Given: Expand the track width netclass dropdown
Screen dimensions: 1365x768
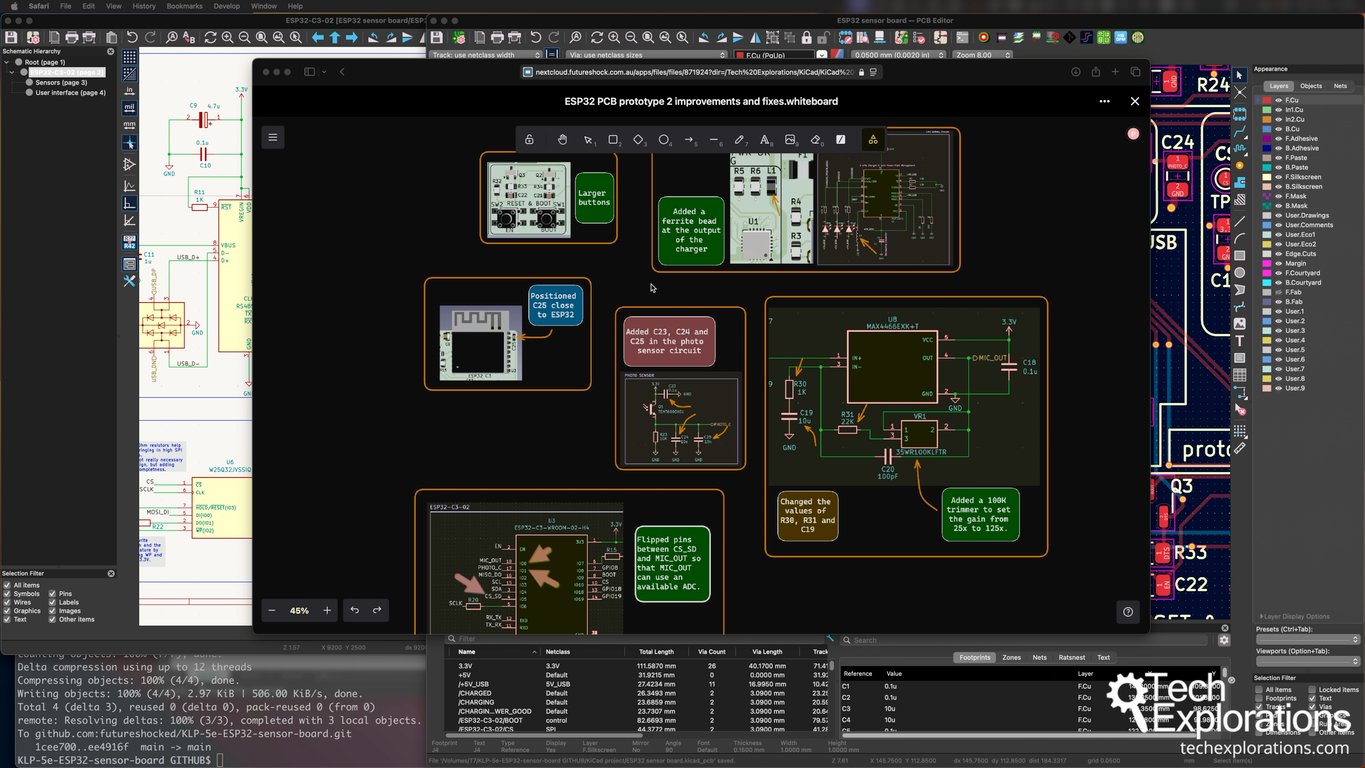Looking at the screenshot, I should (x=486, y=55).
